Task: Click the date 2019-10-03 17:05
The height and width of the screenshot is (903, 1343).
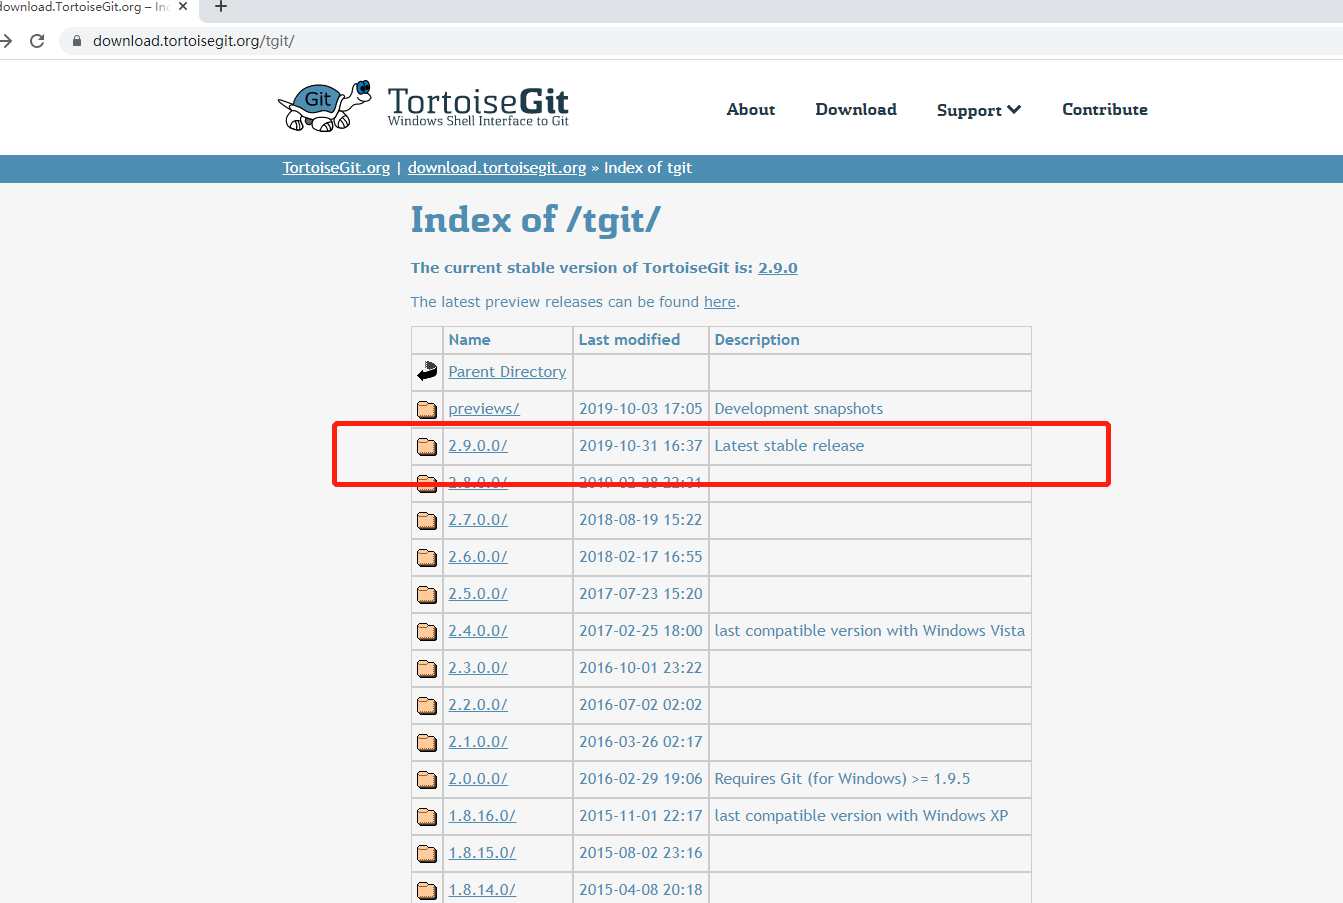Action: pyautogui.click(x=641, y=409)
